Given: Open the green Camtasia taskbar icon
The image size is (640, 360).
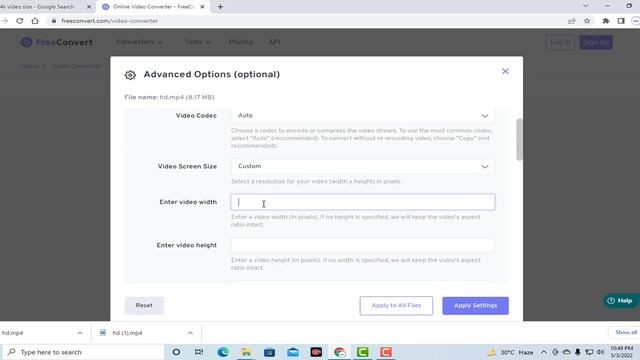Looking at the screenshot, I should click(362, 352).
